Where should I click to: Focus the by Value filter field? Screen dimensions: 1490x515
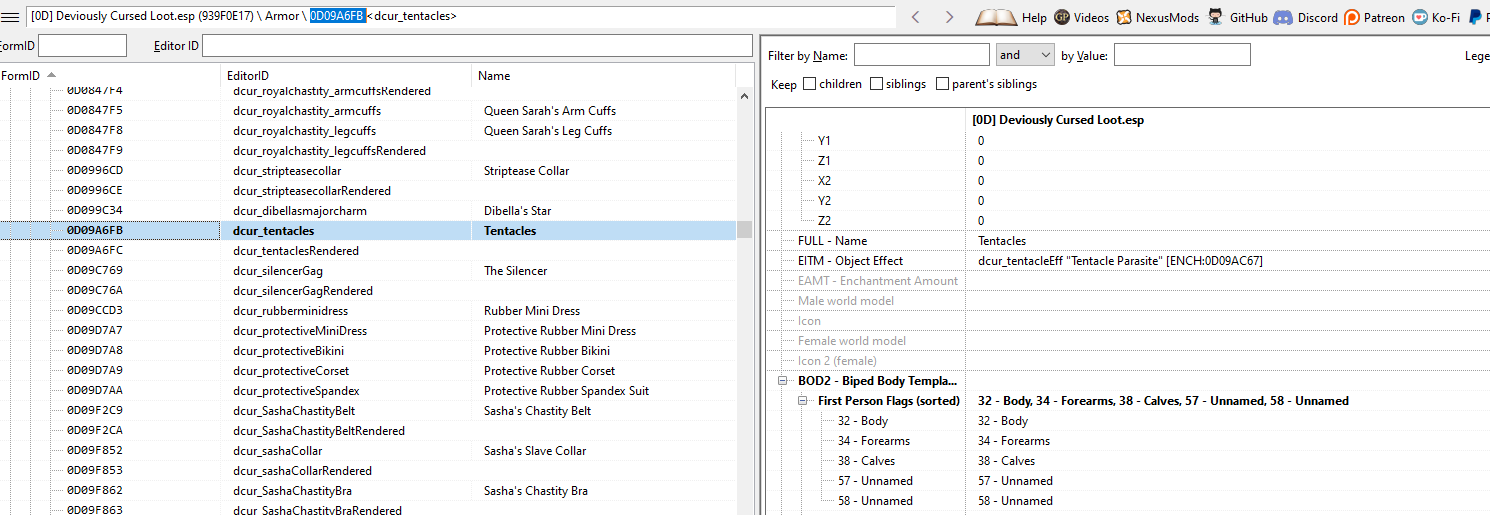(x=1182, y=55)
